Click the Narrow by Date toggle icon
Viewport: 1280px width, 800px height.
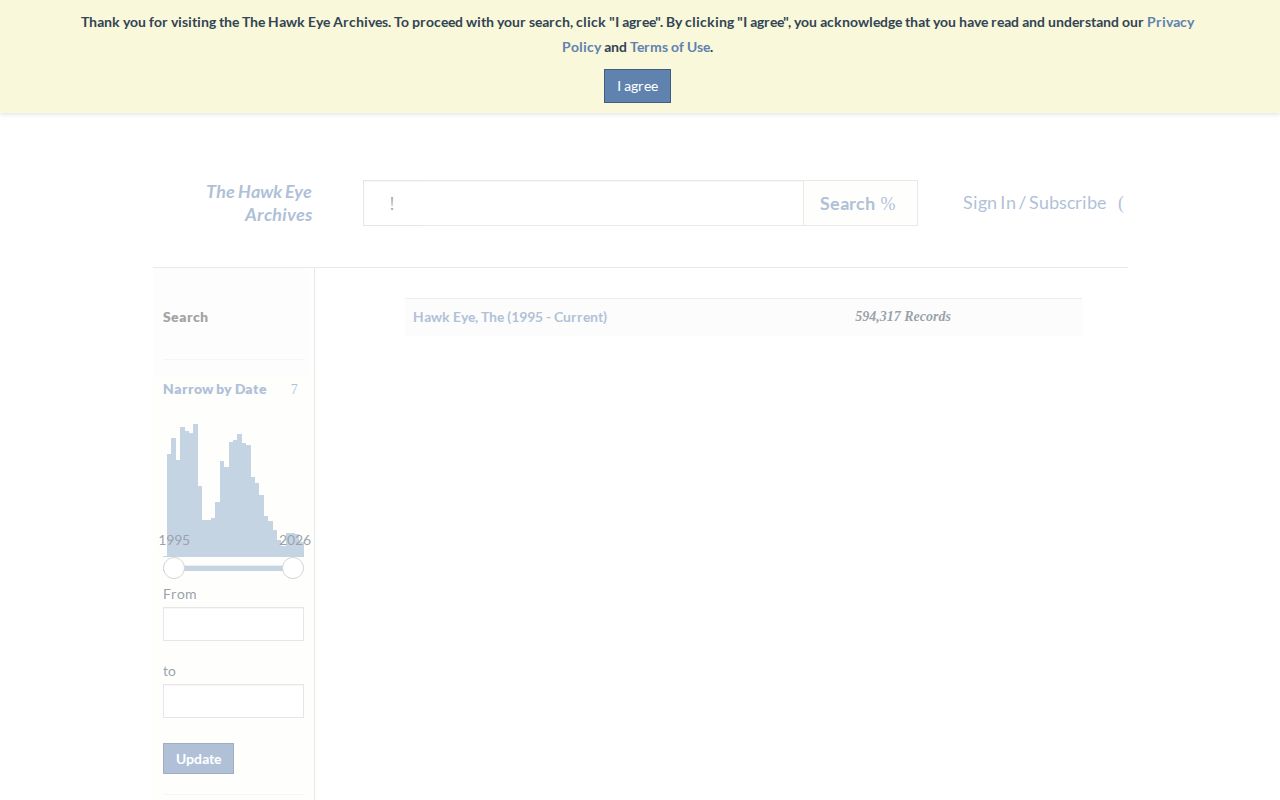294,389
